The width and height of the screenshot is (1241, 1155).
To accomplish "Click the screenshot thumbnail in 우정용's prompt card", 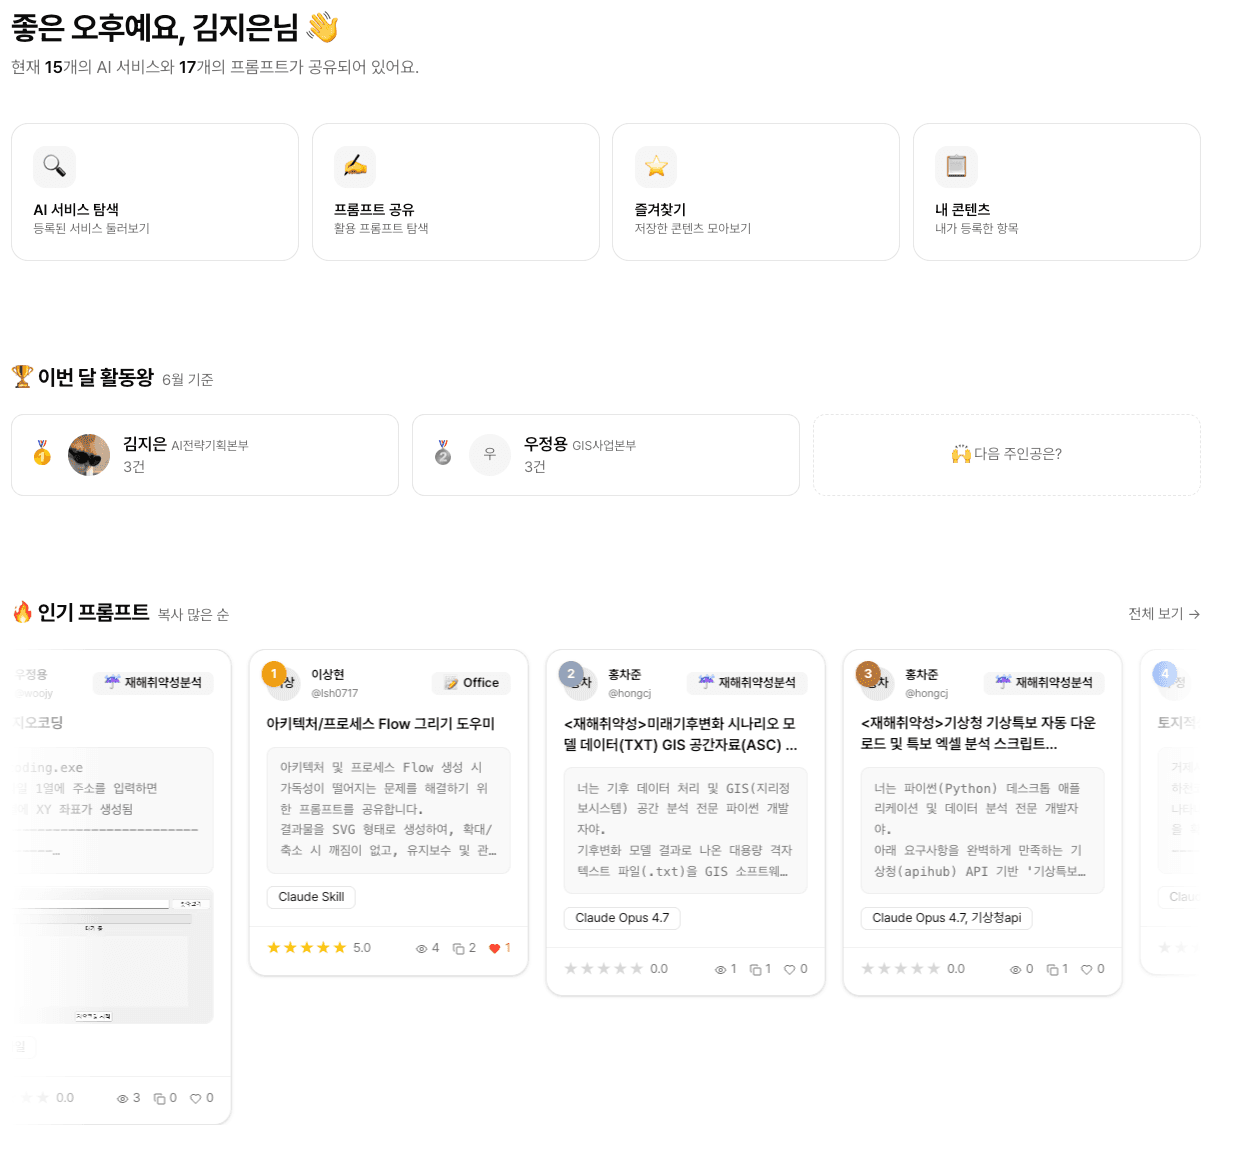I will (x=113, y=955).
